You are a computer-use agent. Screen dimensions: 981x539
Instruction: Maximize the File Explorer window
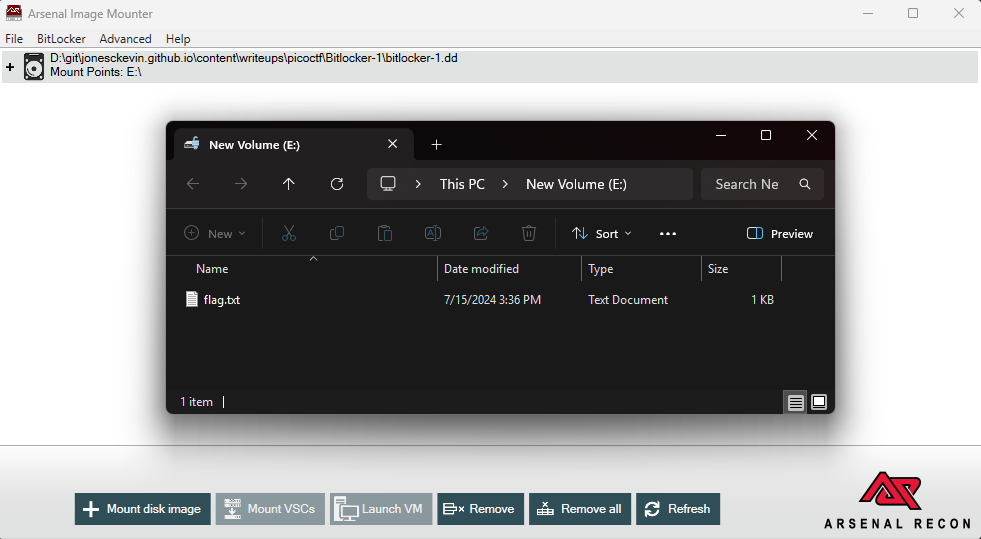(x=766, y=135)
